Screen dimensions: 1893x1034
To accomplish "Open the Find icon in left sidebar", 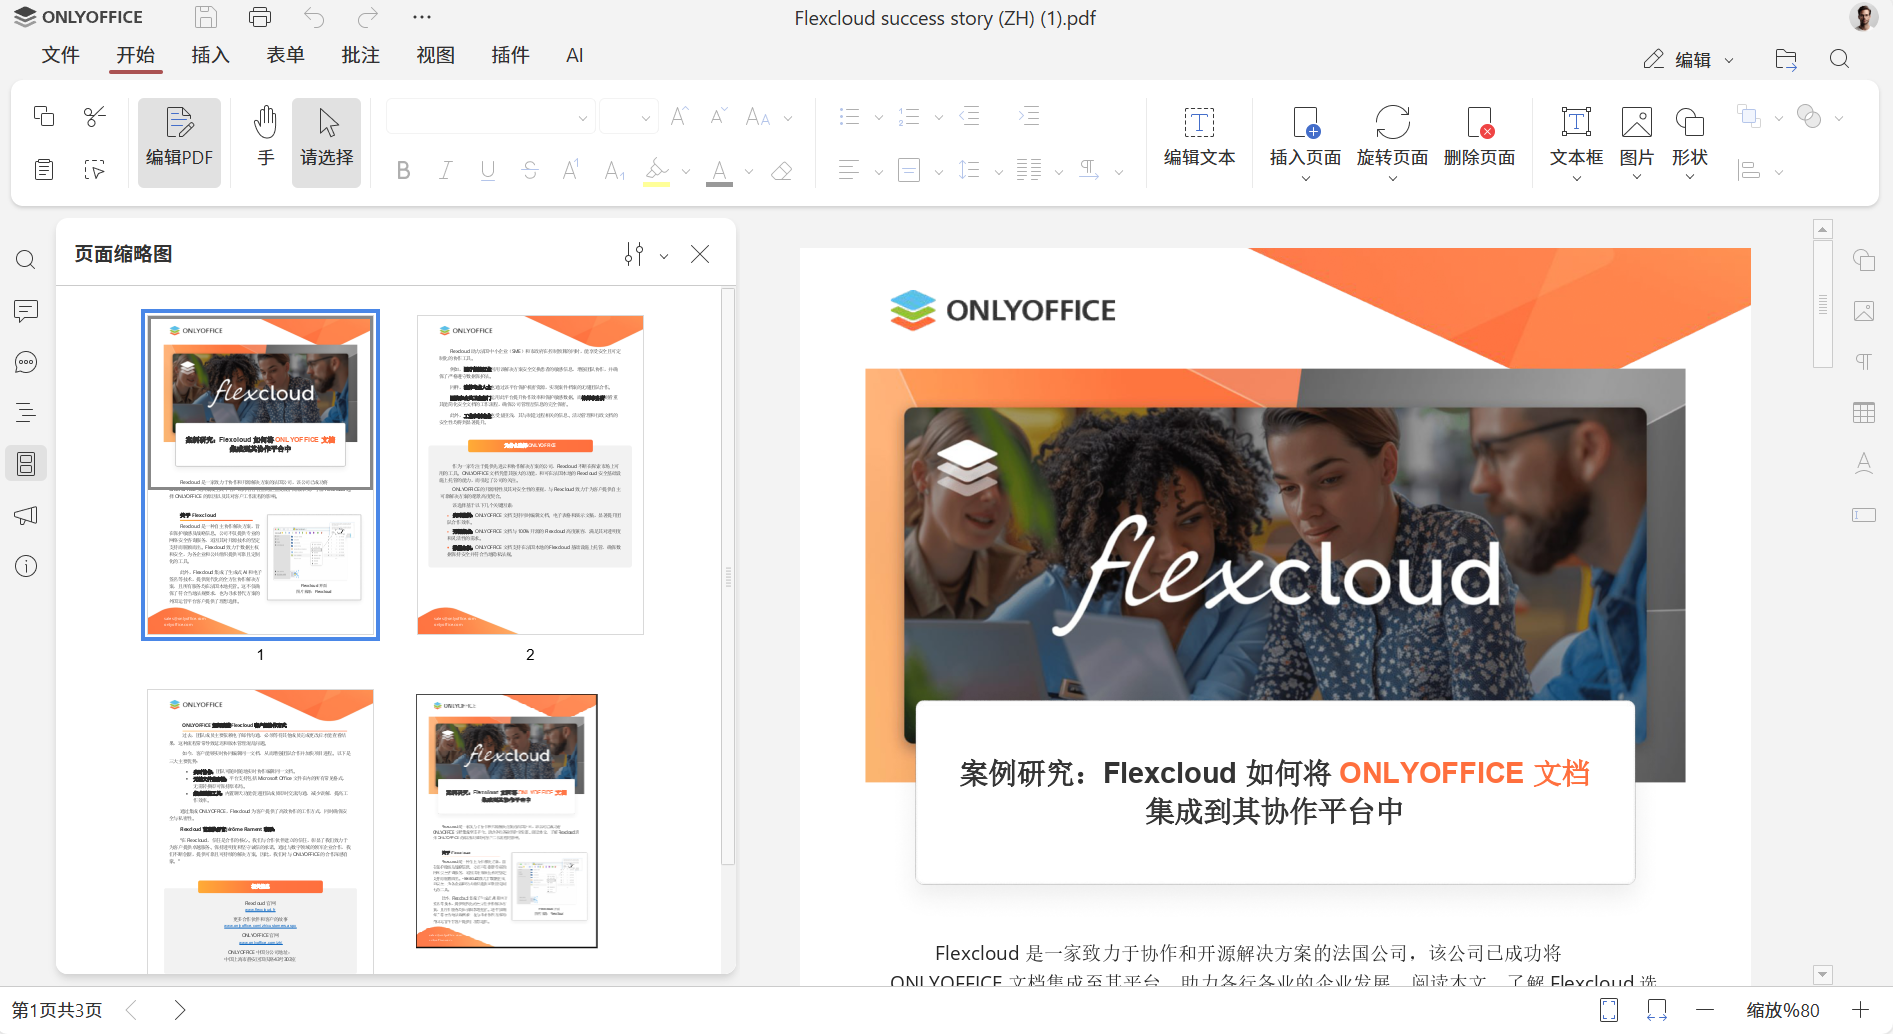I will pyautogui.click(x=26, y=260).
